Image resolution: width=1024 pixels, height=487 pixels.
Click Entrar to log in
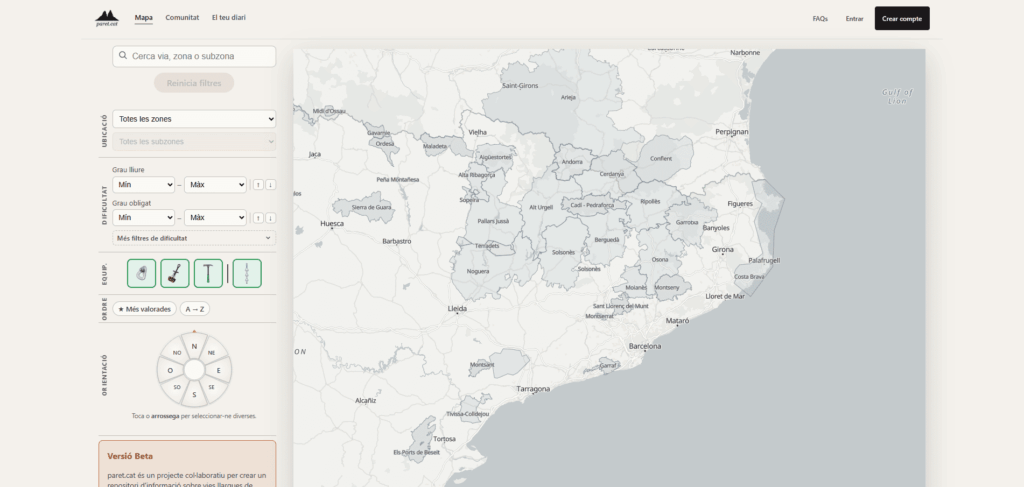(x=854, y=19)
